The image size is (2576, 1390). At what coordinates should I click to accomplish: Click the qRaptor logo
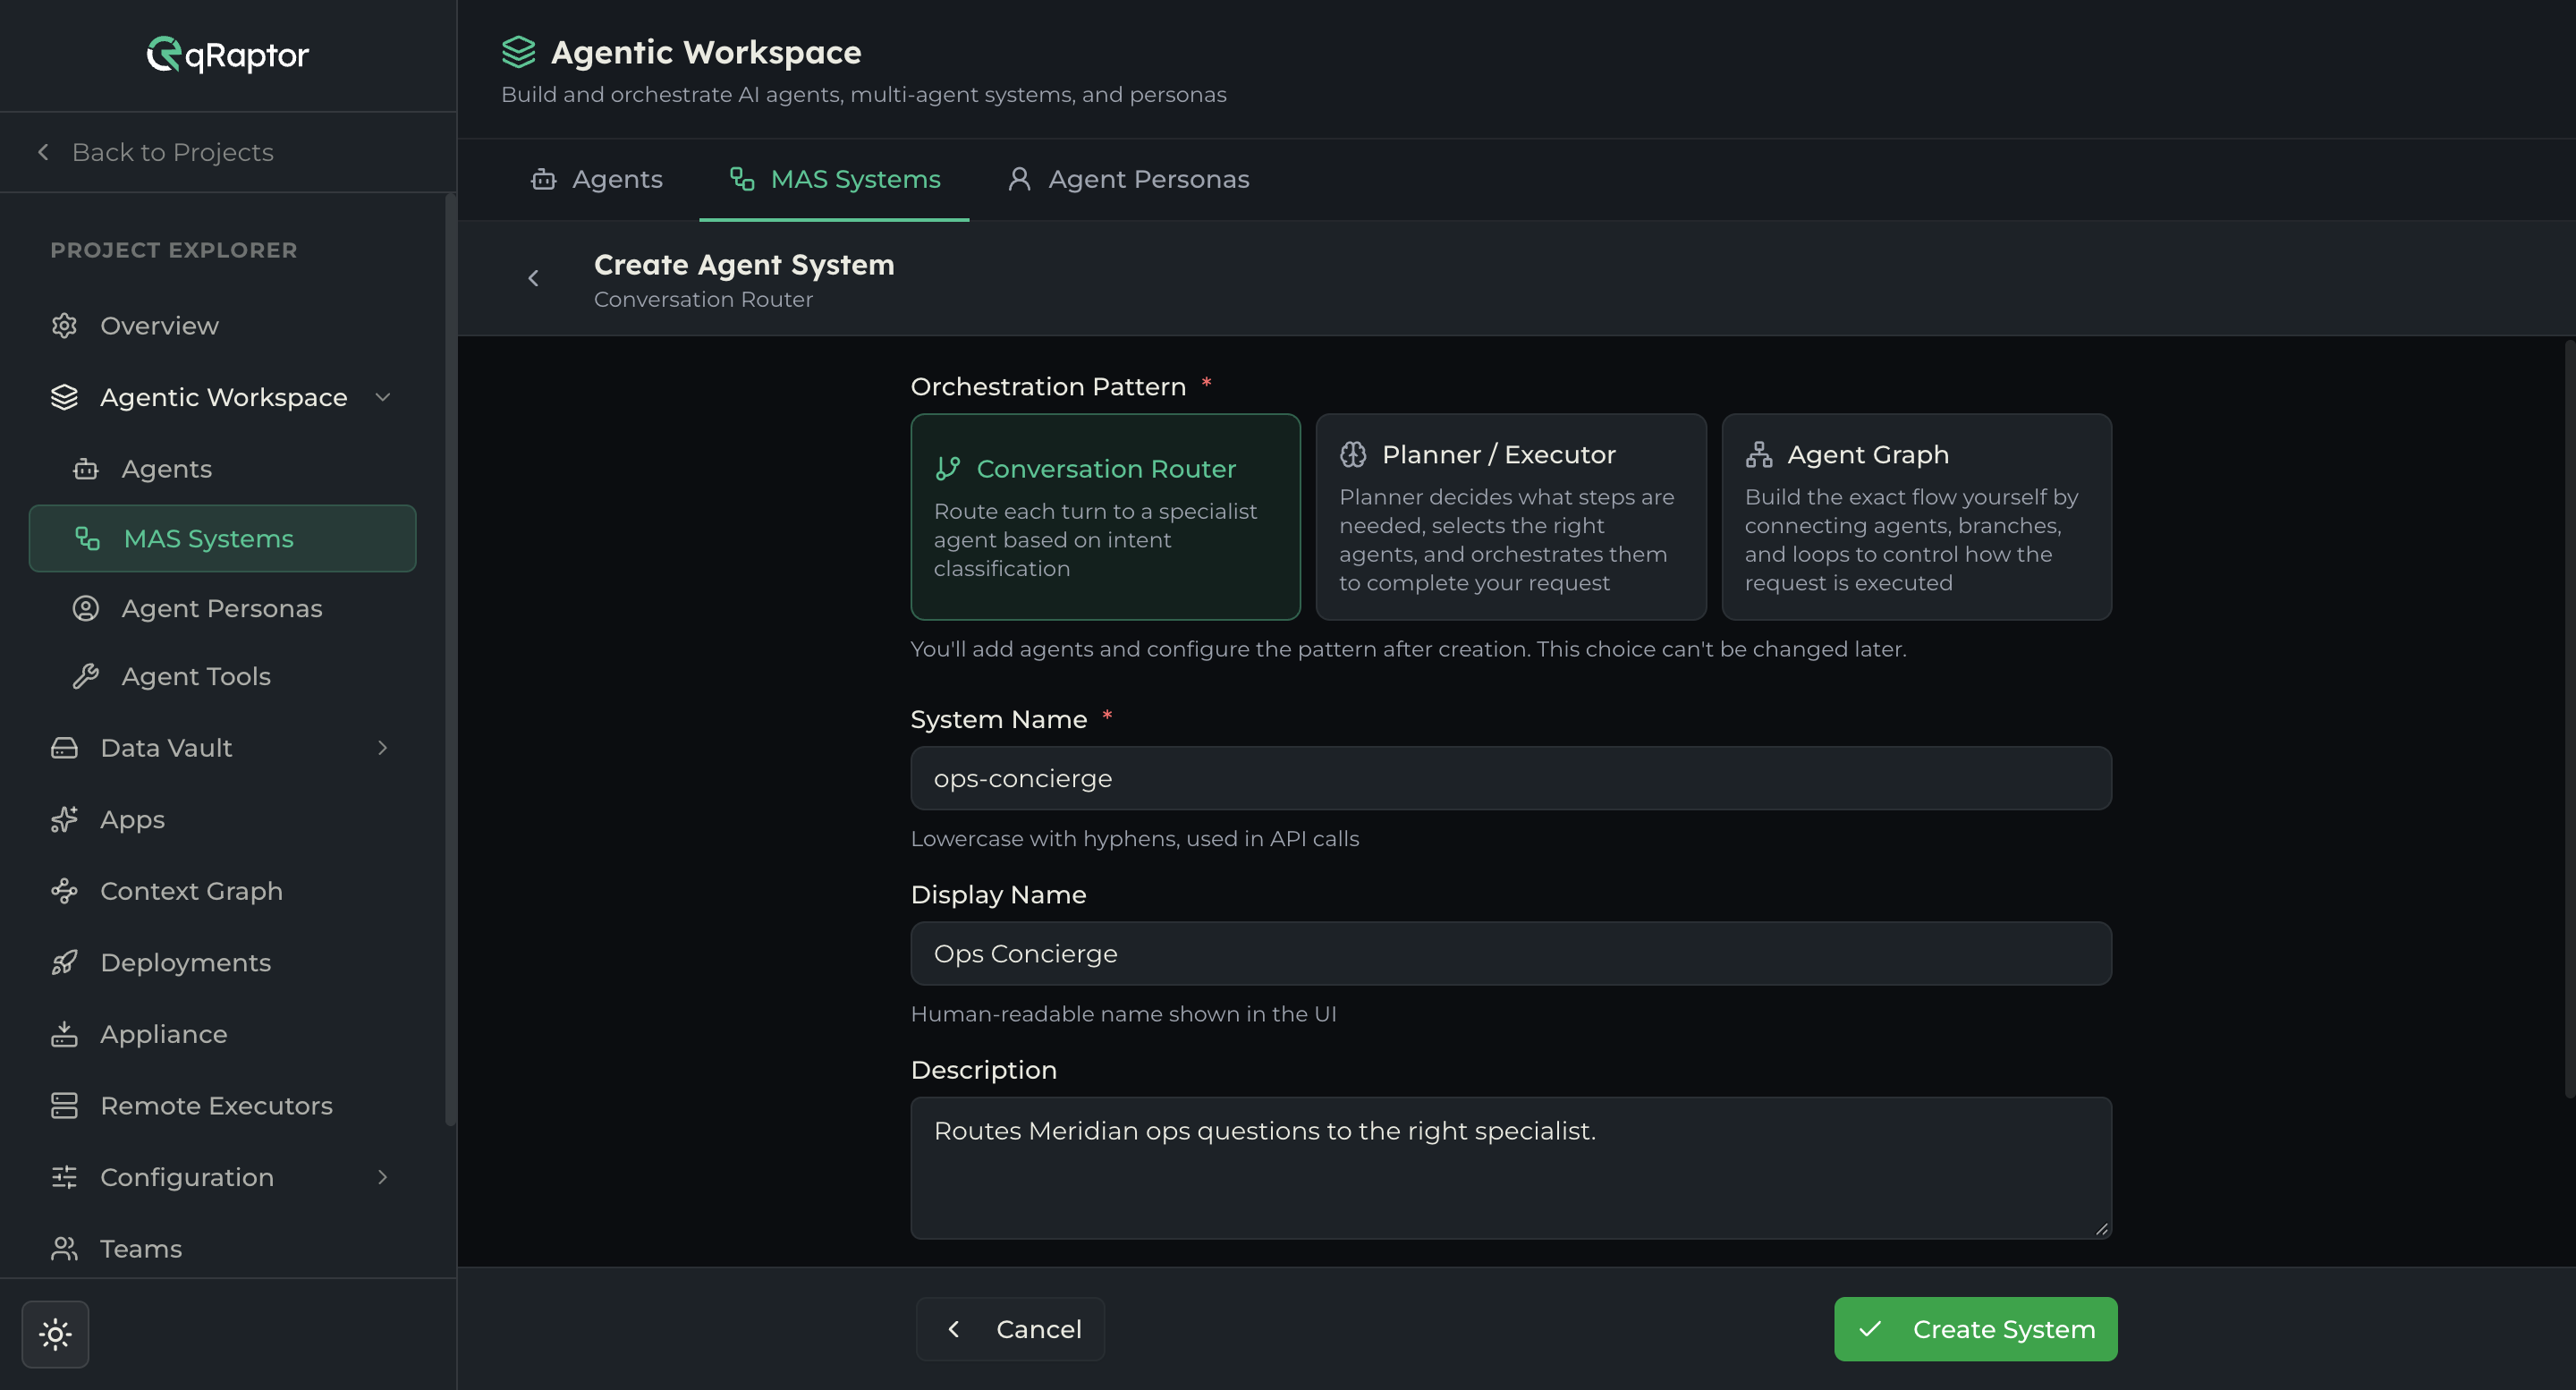tap(228, 55)
